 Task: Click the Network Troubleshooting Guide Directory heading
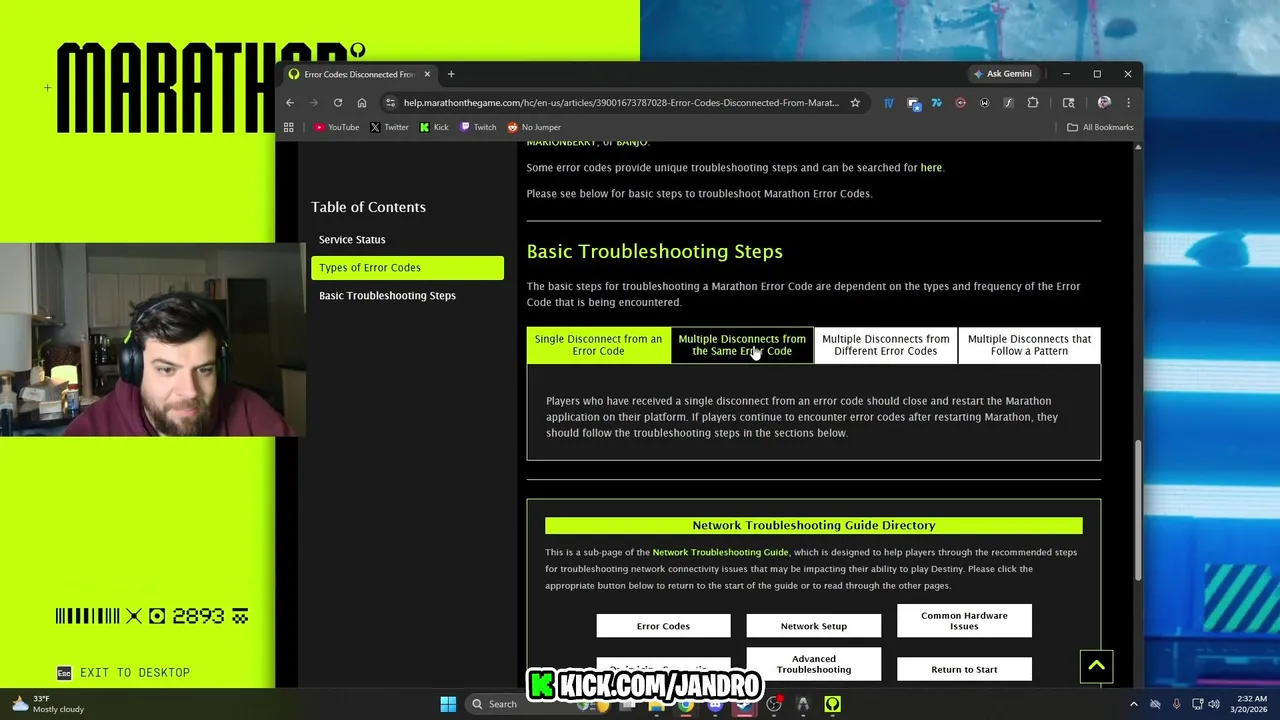click(x=814, y=526)
